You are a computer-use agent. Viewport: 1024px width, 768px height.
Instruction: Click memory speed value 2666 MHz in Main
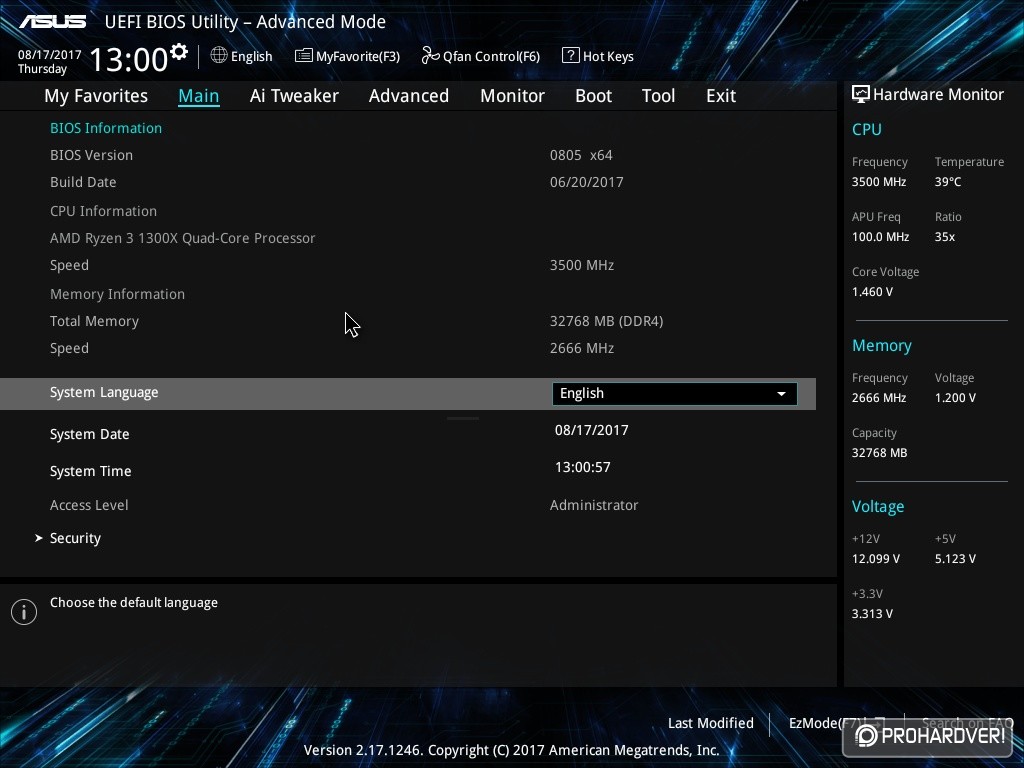click(x=582, y=348)
